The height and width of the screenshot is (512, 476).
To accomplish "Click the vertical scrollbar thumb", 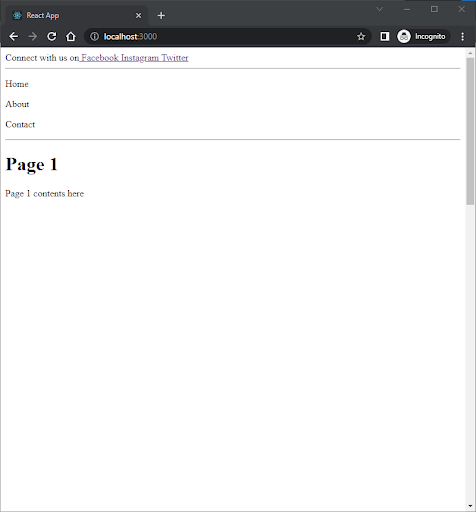I will [470, 131].
